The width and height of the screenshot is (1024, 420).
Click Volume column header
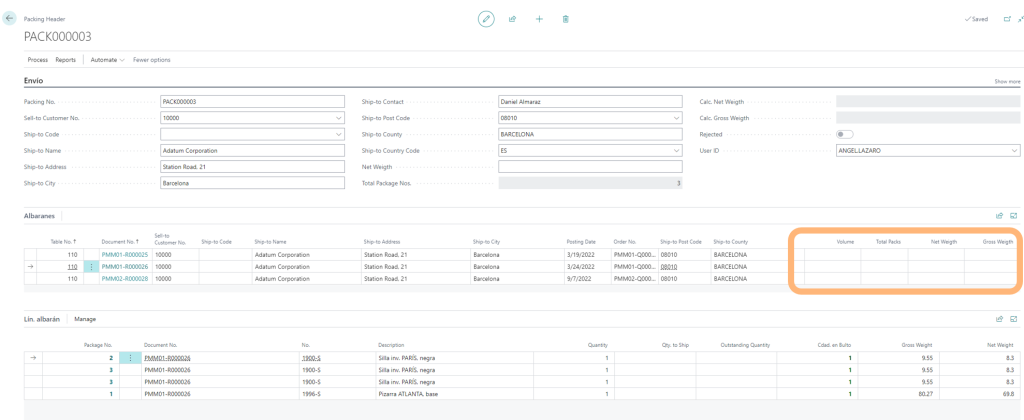tap(846, 242)
